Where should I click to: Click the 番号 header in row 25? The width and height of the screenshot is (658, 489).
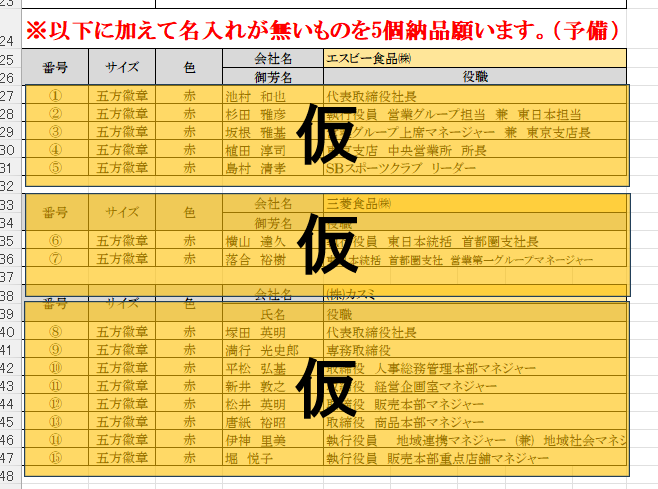55,67
